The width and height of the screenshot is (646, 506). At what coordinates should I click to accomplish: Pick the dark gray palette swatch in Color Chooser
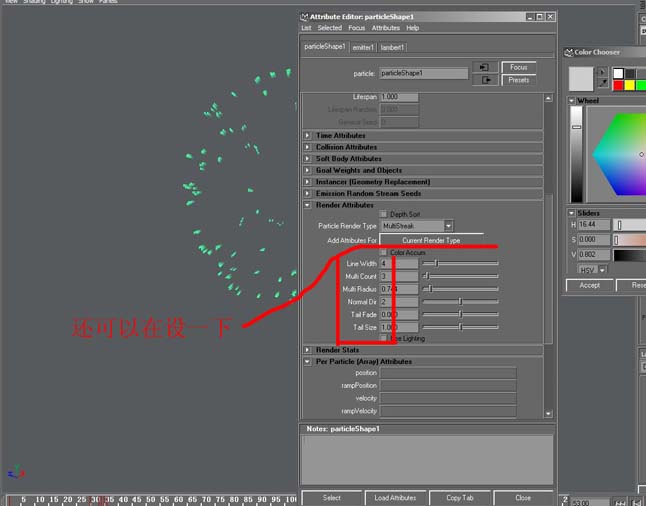tap(630, 73)
